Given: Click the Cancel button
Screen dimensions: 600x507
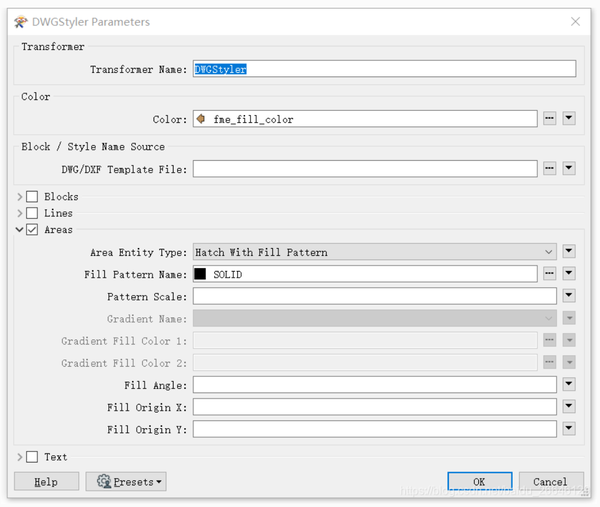Looking at the screenshot, I should [550, 482].
